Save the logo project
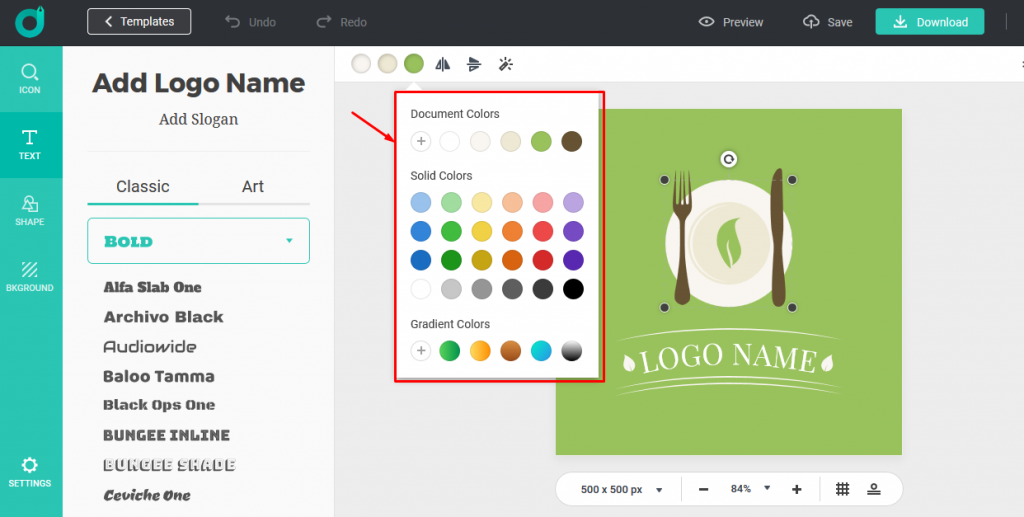The image size is (1024, 517). (827, 22)
